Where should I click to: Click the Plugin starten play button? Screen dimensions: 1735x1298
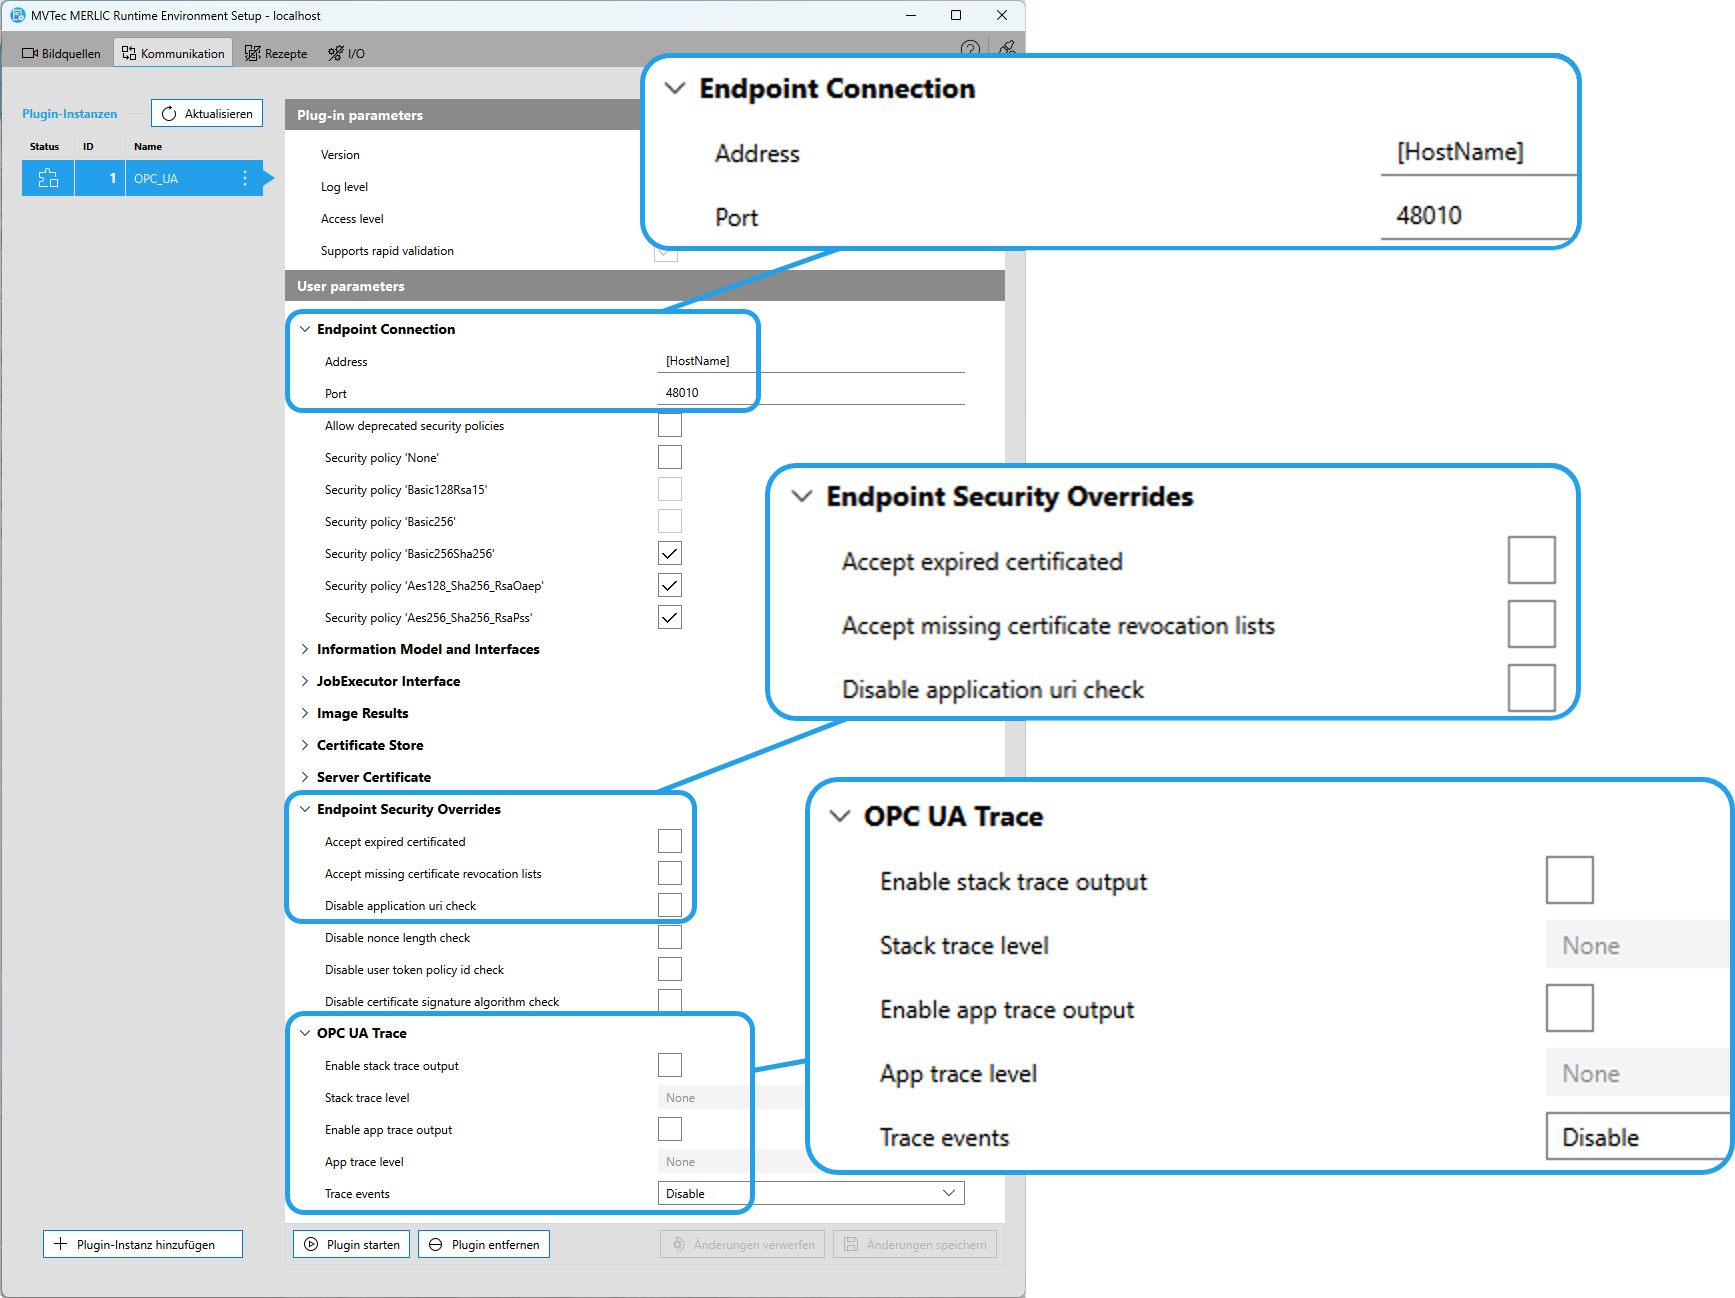coord(352,1244)
